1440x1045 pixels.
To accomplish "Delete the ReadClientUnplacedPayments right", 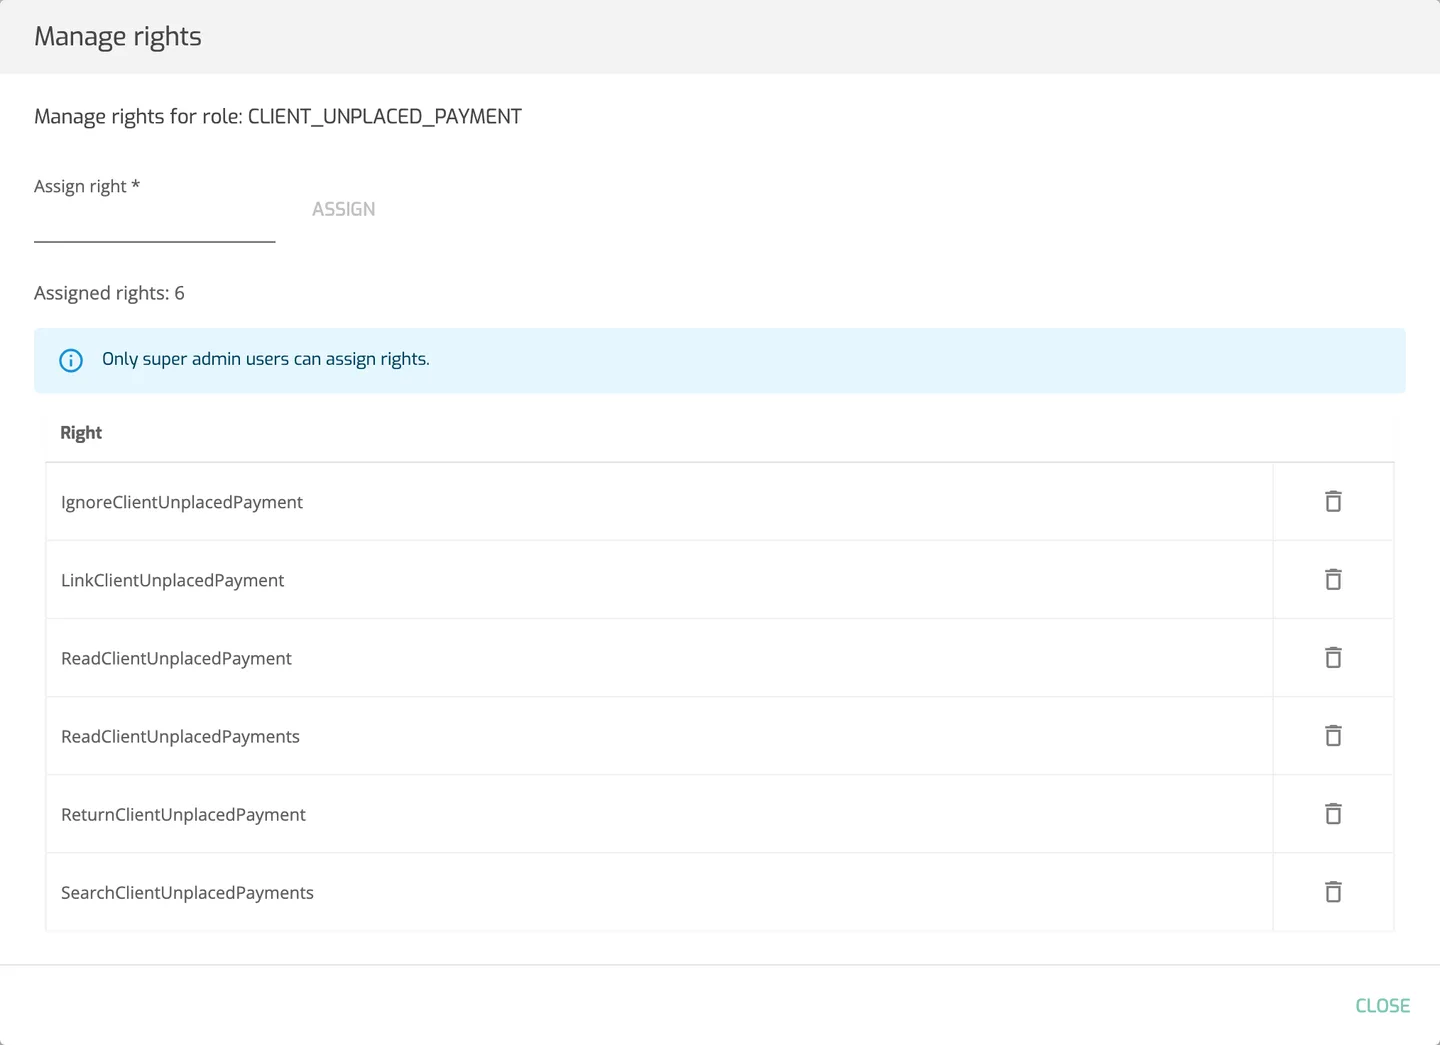I will [1333, 735].
